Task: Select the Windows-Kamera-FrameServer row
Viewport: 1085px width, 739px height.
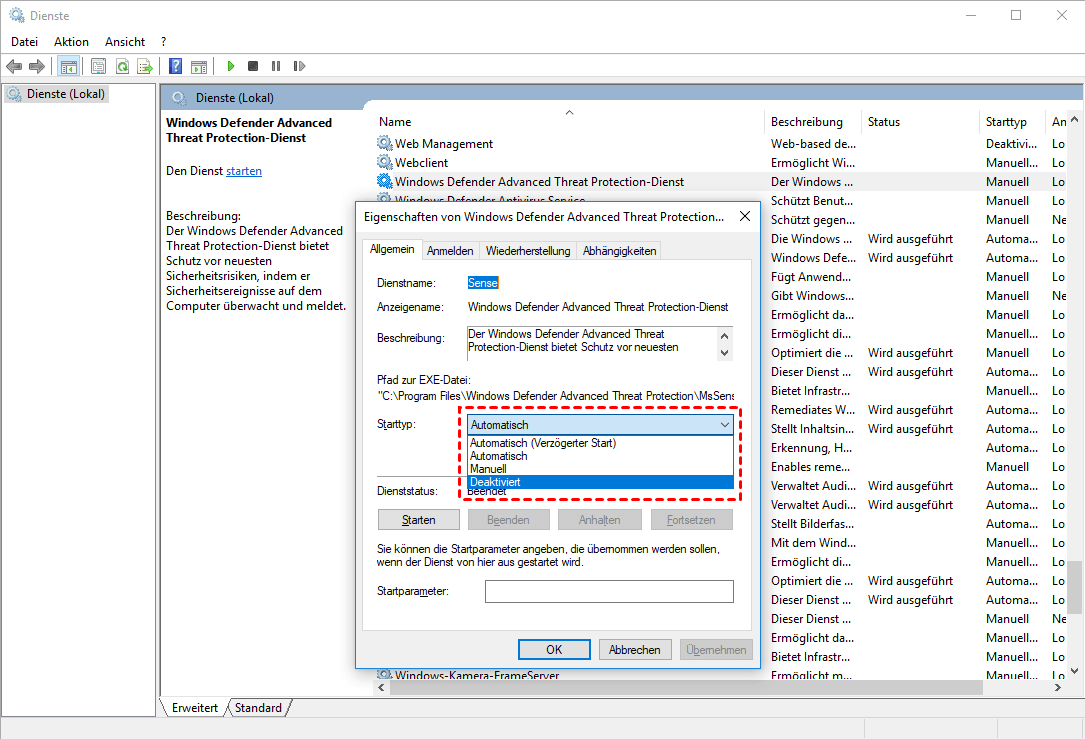Action: pos(721,675)
